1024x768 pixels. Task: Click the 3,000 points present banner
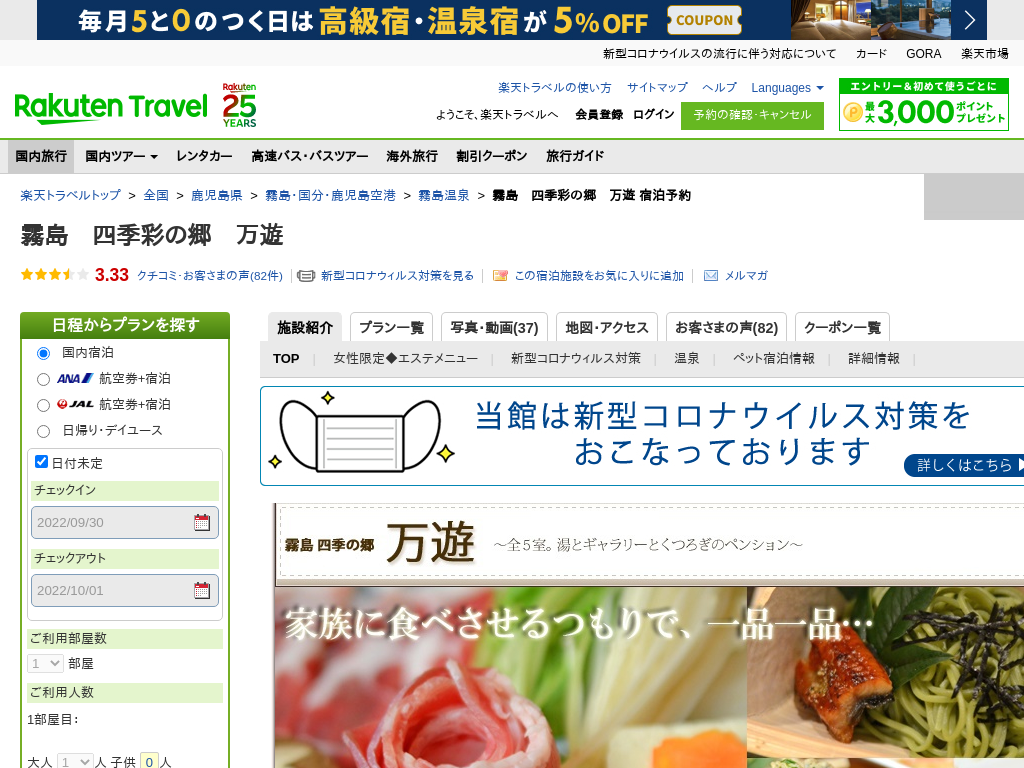tap(923, 105)
